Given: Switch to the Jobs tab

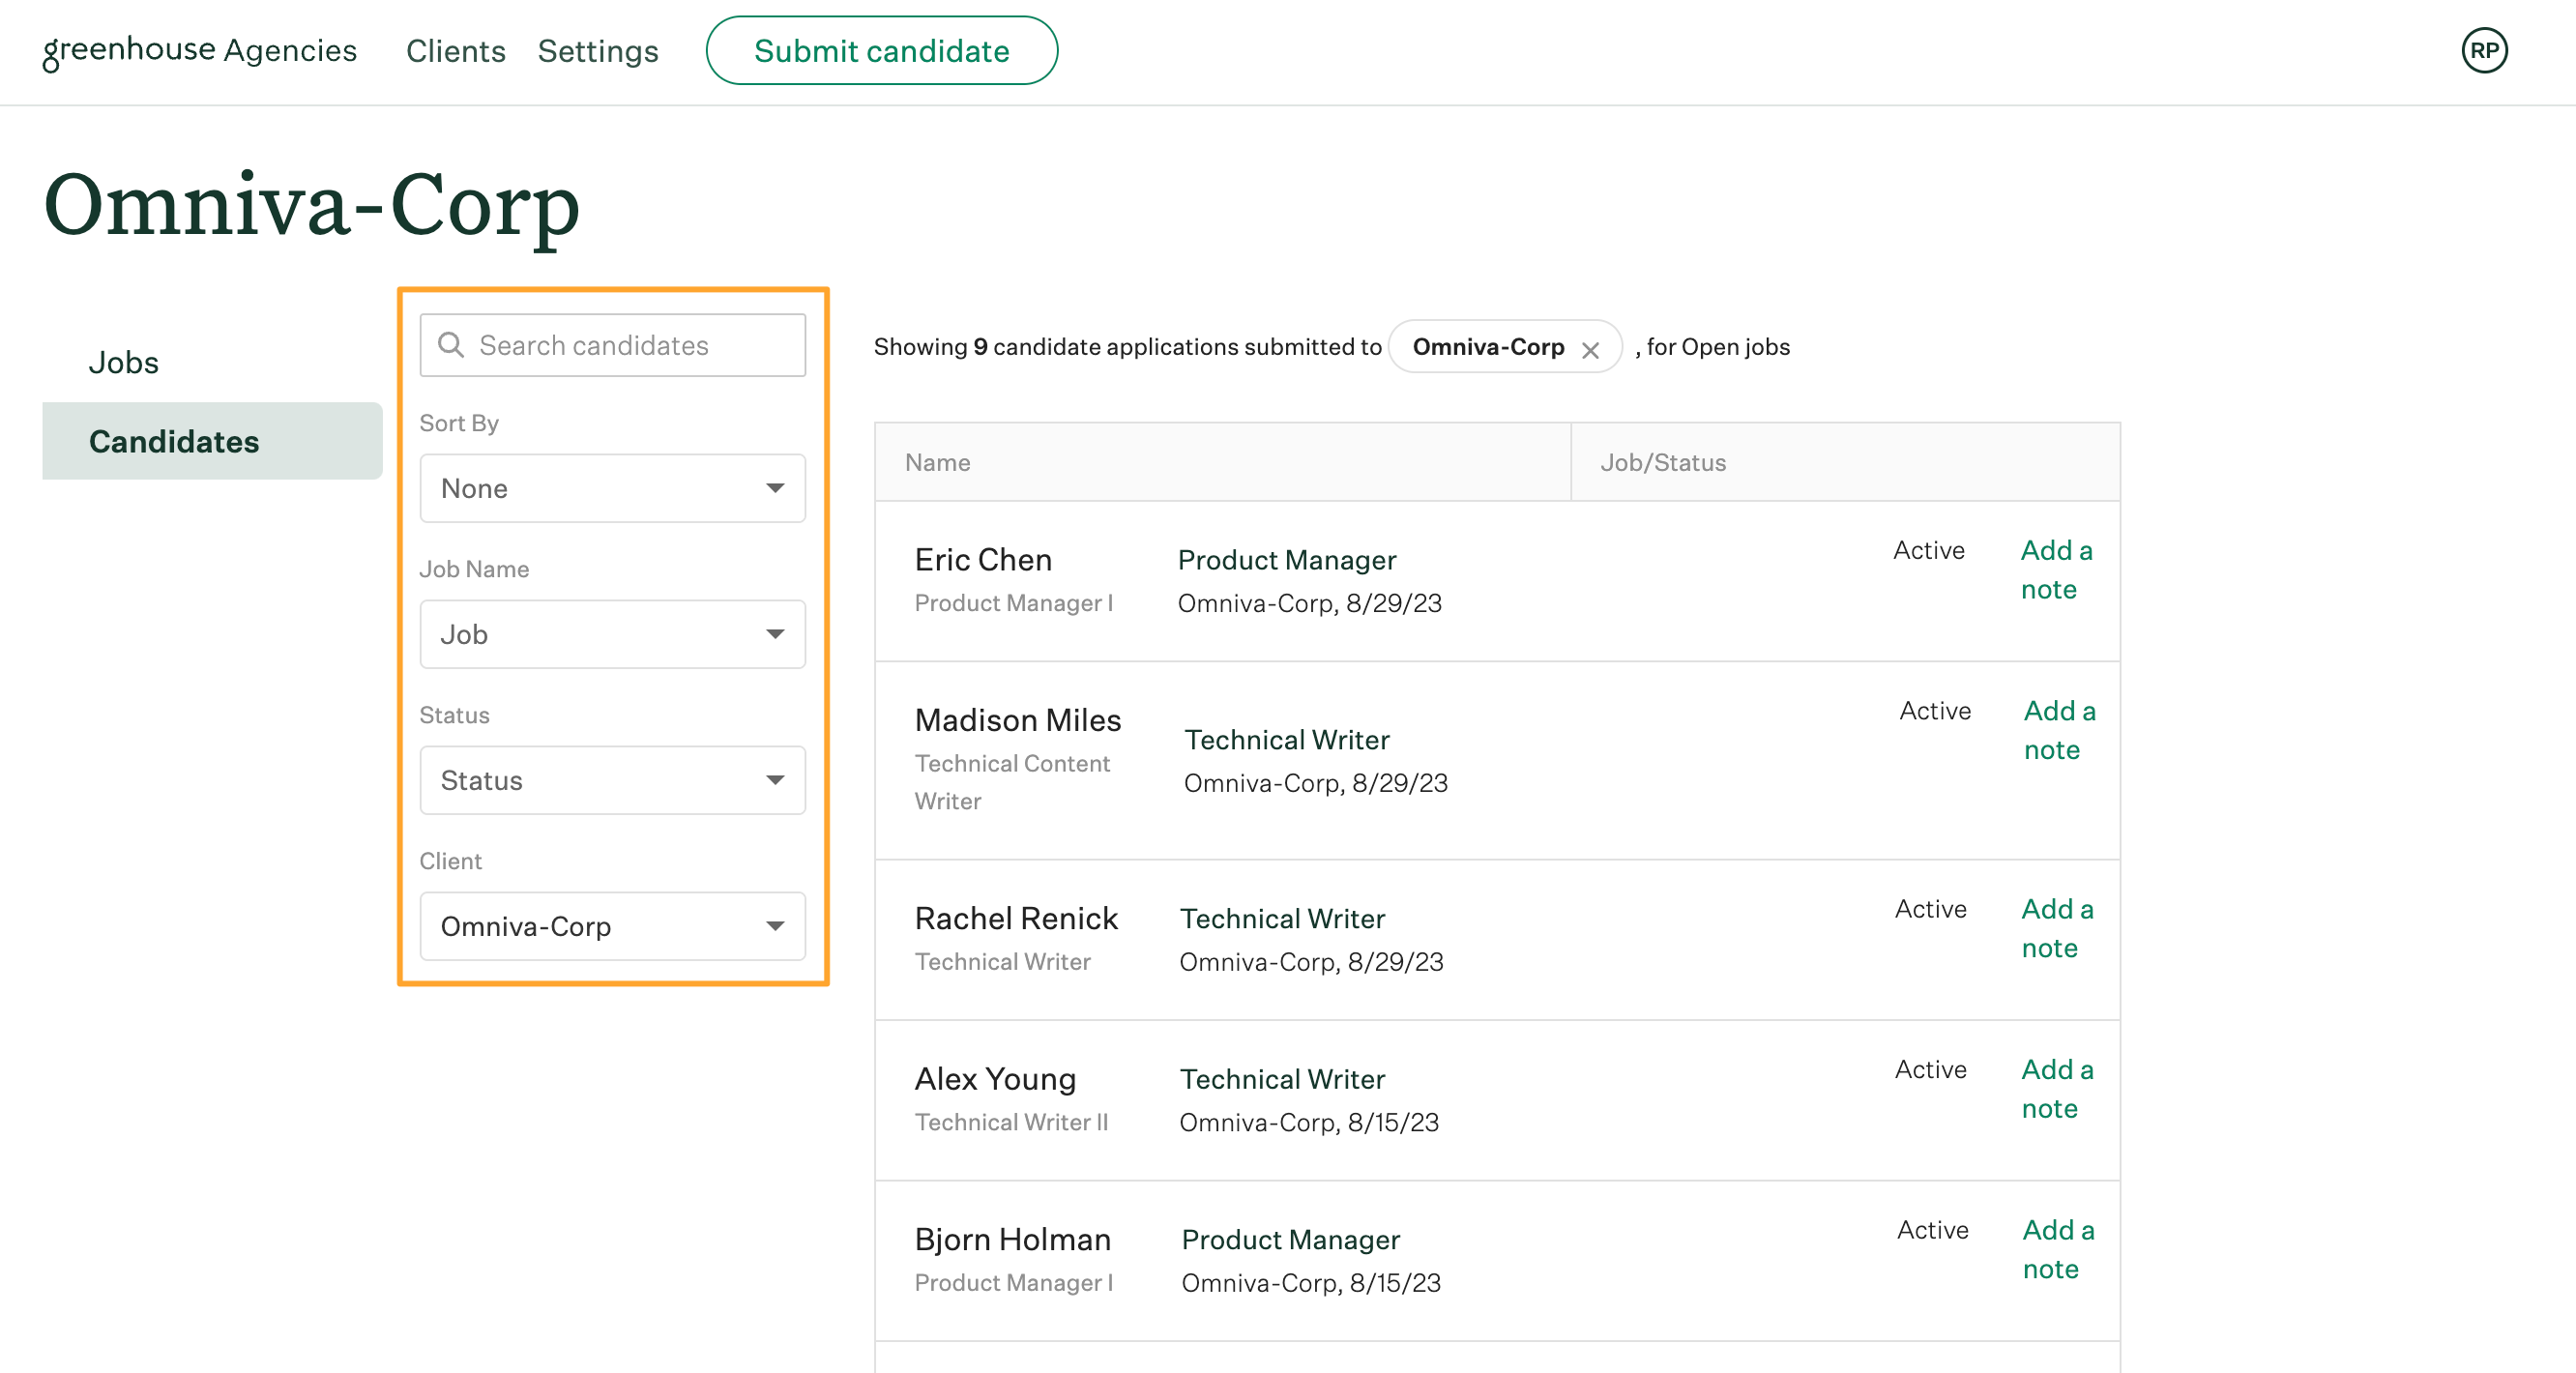Looking at the screenshot, I should coord(124,362).
